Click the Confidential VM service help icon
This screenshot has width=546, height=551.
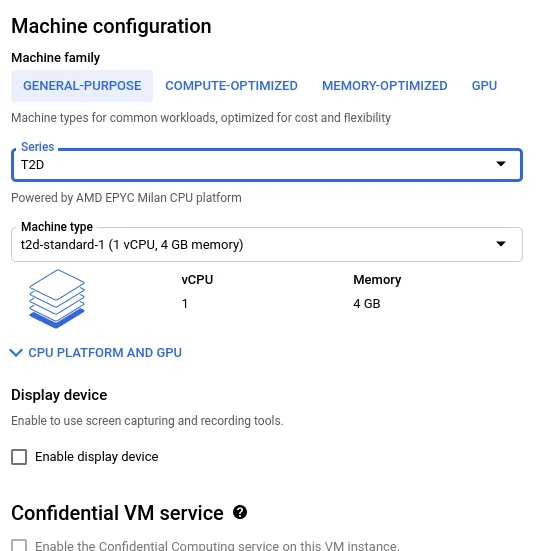(x=240, y=512)
